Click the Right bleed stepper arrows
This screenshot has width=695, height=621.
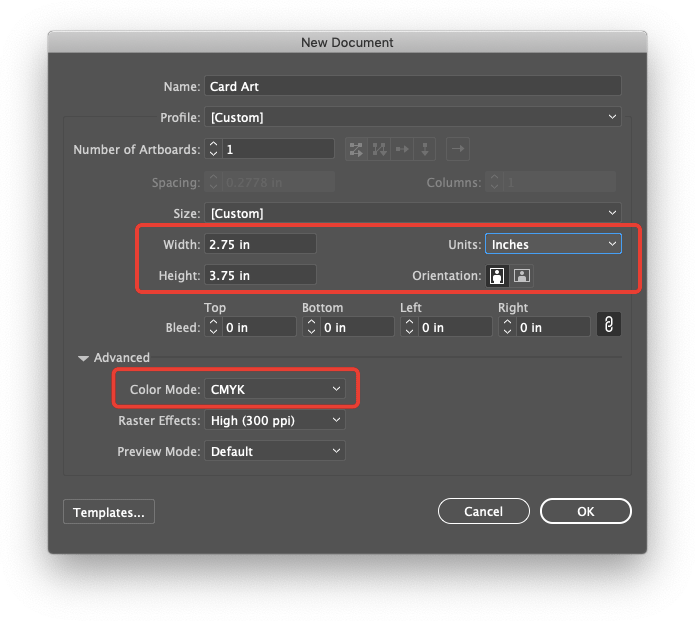tap(507, 327)
